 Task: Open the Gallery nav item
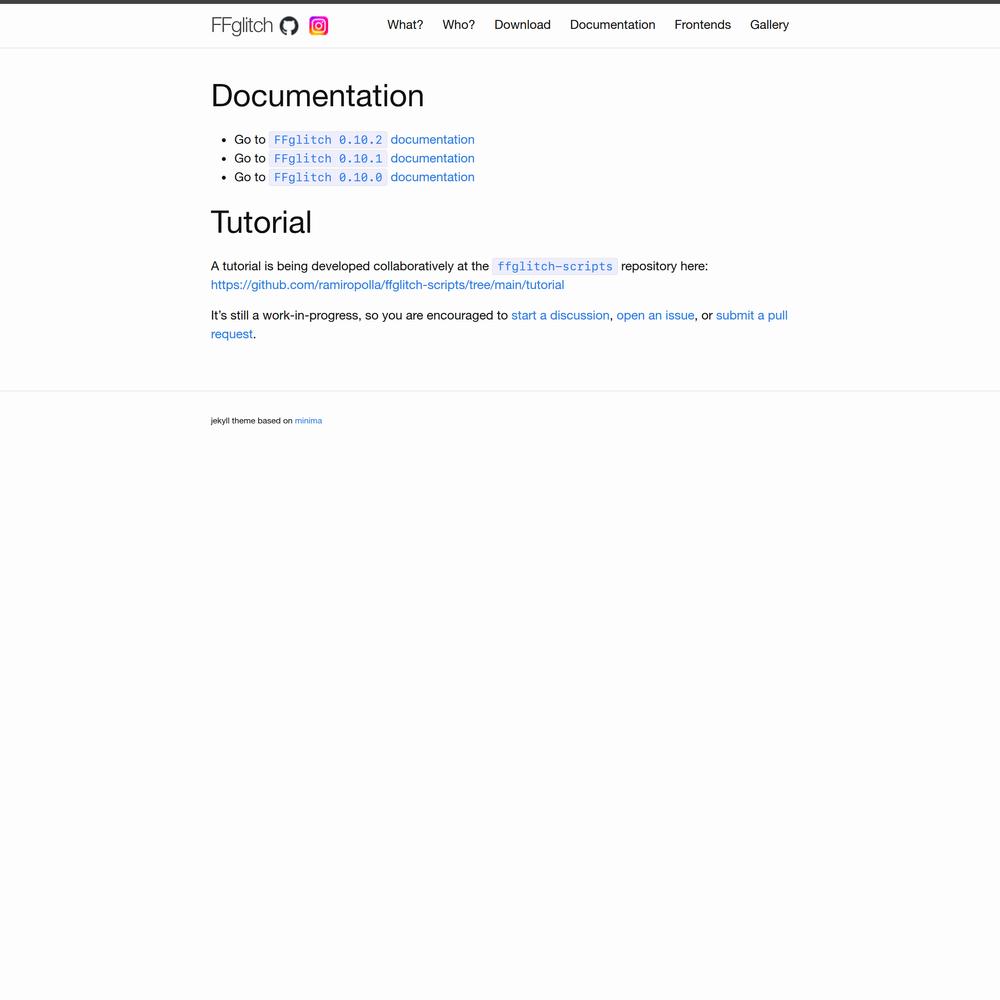pyautogui.click(x=769, y=25)
